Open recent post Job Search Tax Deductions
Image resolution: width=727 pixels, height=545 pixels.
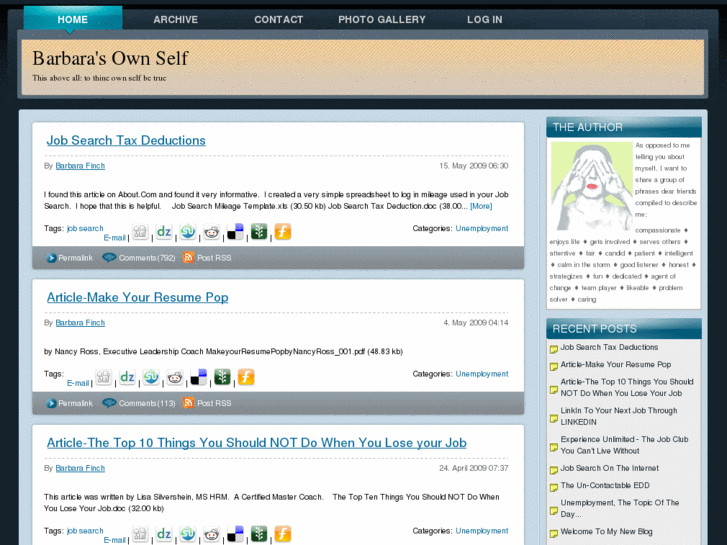609,347
